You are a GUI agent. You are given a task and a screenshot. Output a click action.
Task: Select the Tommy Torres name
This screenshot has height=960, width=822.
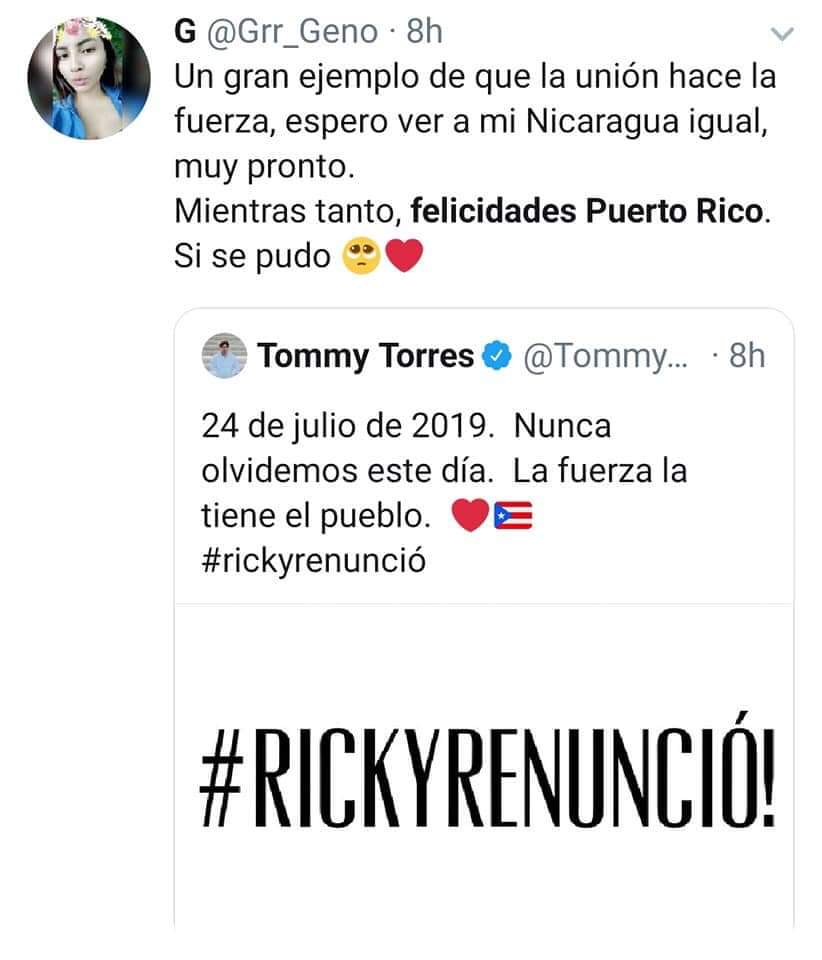click(366, 356)
